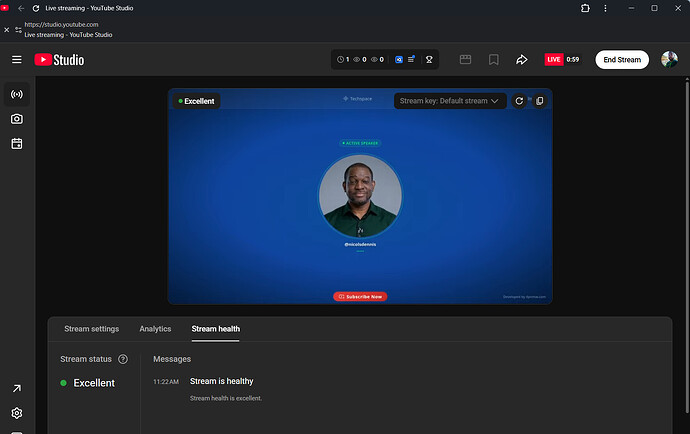
Task: Click the End Stream button
Action: click(622, 59)
